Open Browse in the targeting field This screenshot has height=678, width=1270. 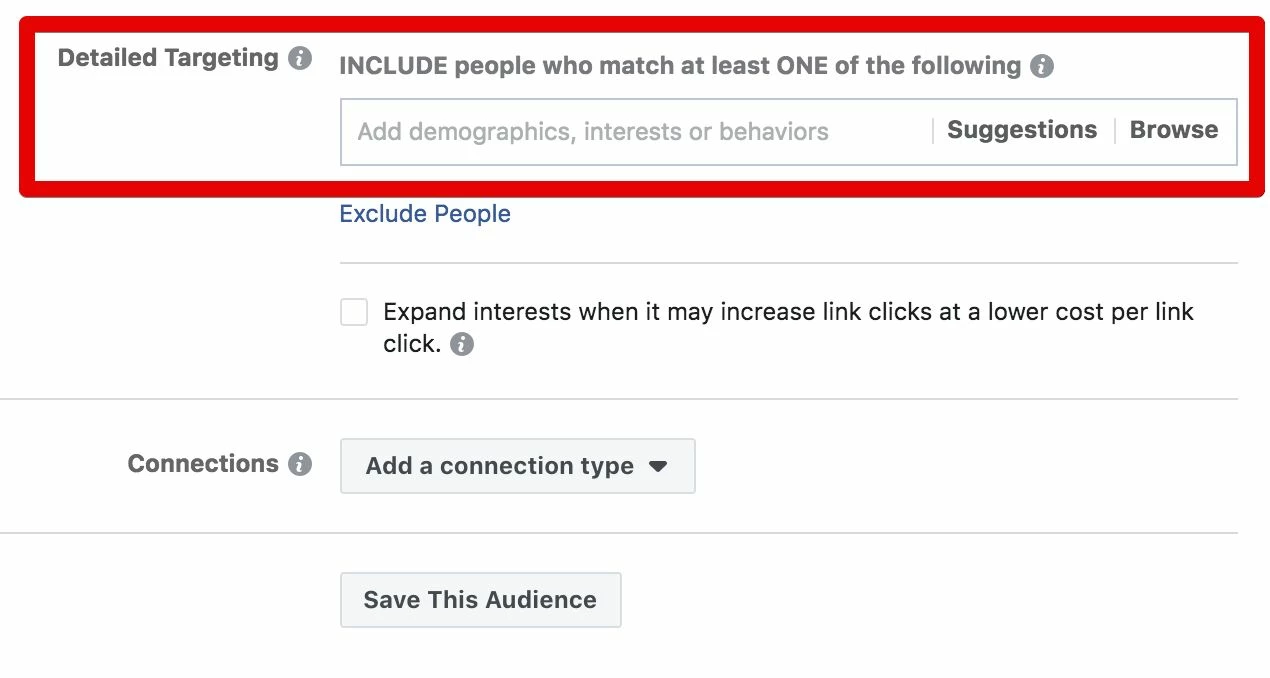point(1174,130)
